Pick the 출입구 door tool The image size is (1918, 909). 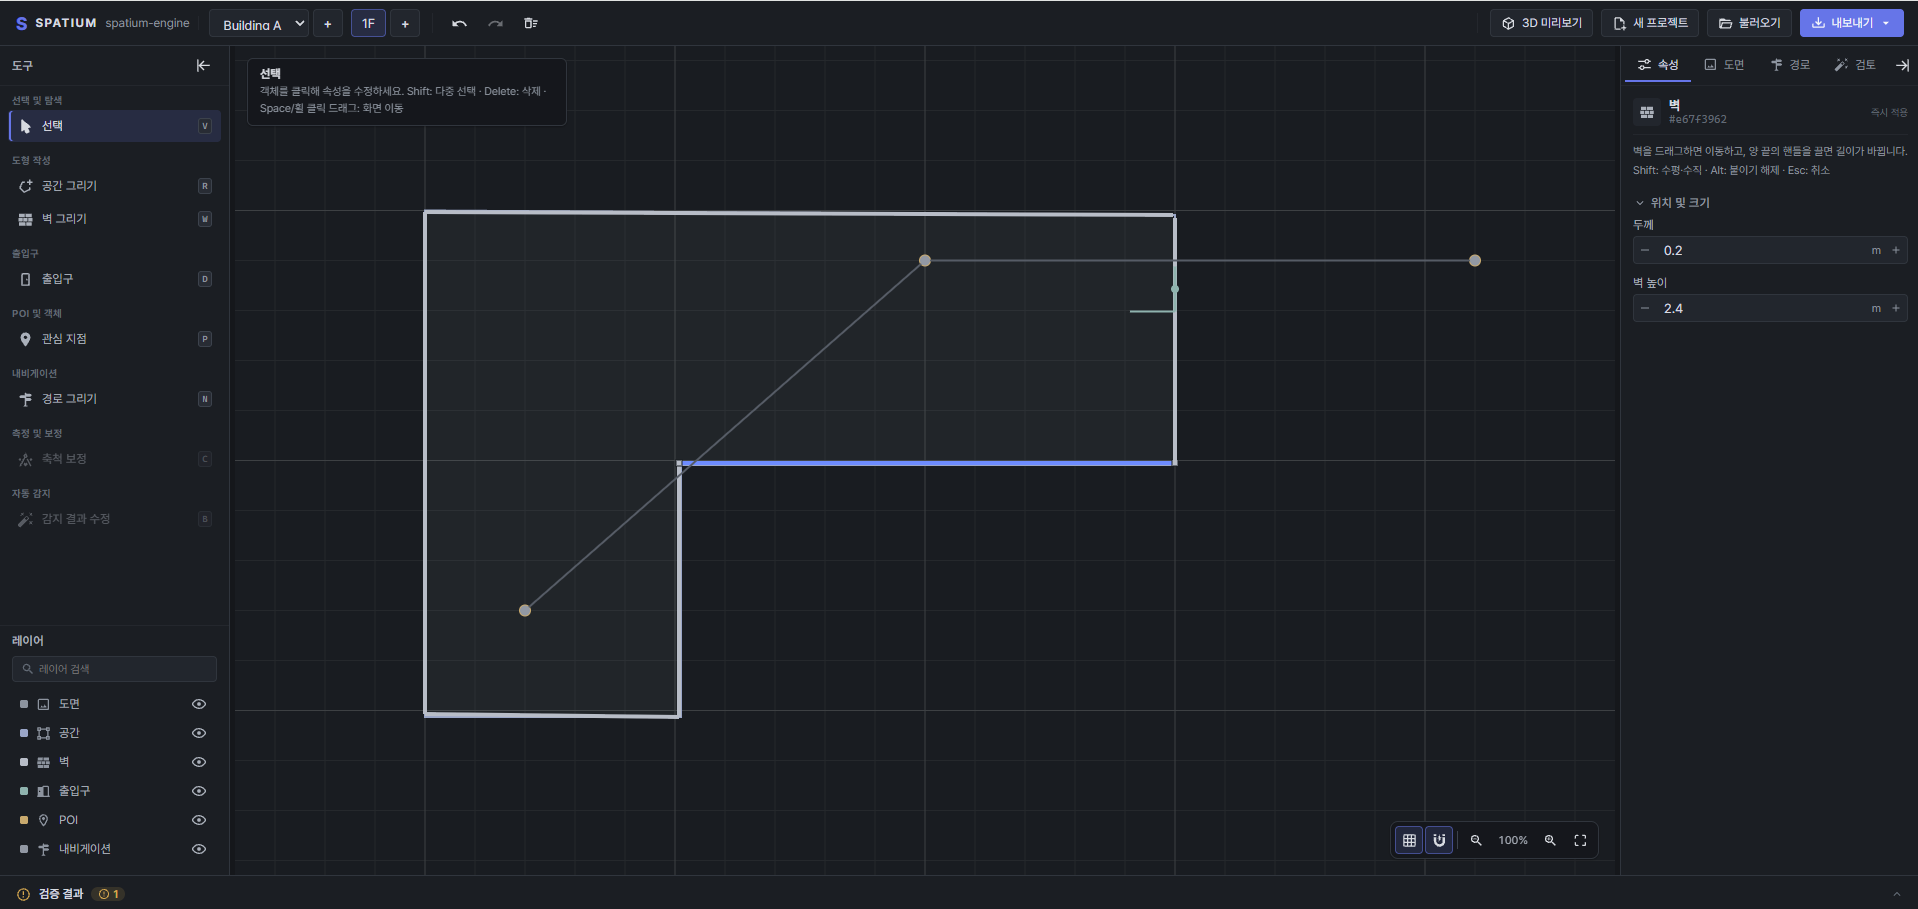tap(115, 279)
